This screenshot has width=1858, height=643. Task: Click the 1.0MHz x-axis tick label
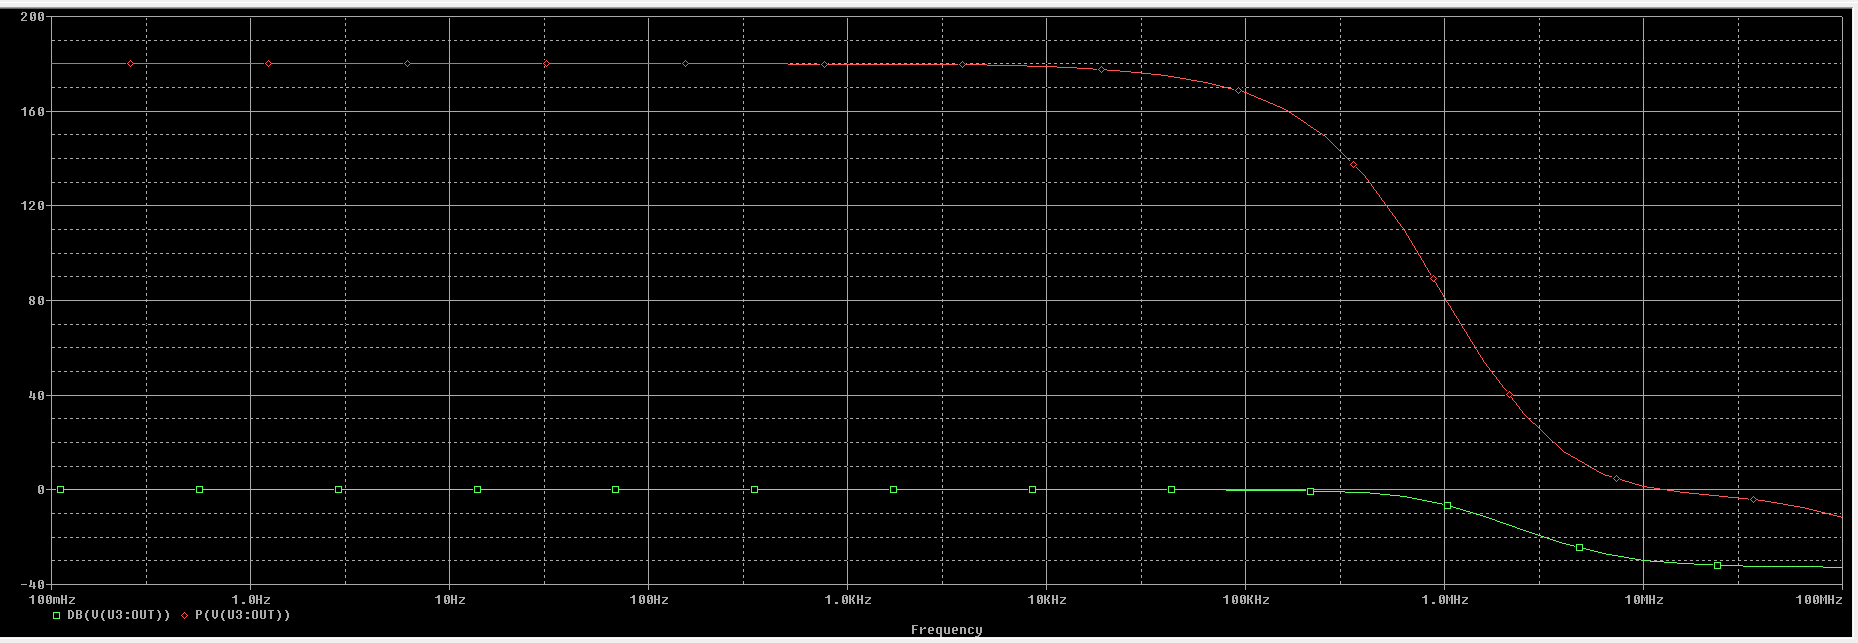click(1444, 600)
